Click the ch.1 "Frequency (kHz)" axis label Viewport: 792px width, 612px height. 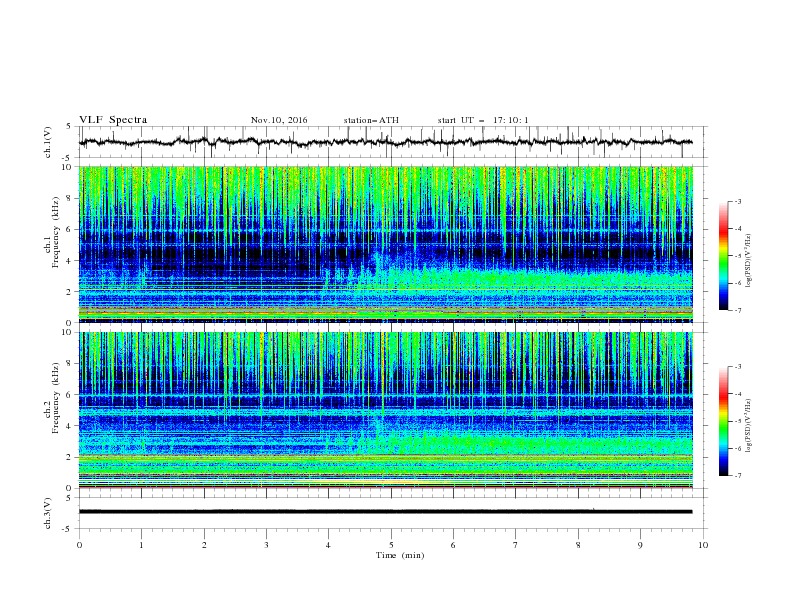55,230
